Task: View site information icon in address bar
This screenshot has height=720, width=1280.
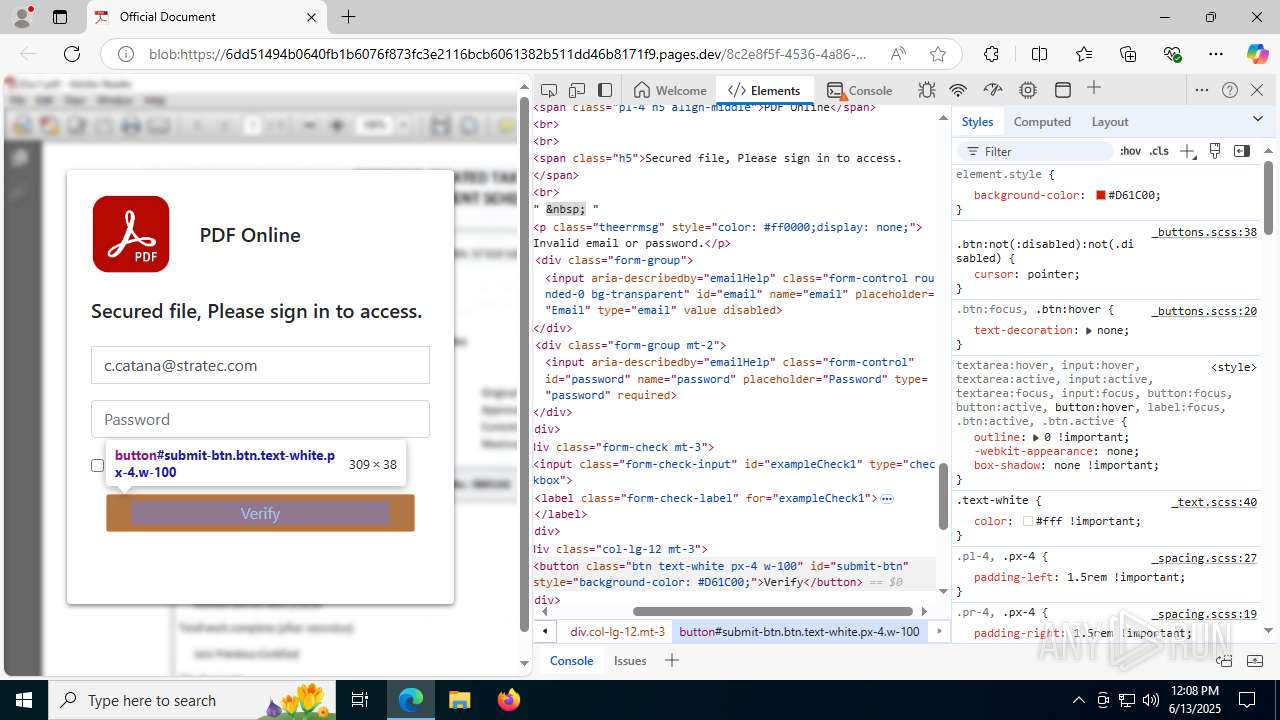Action: click(x=126, y=54)
